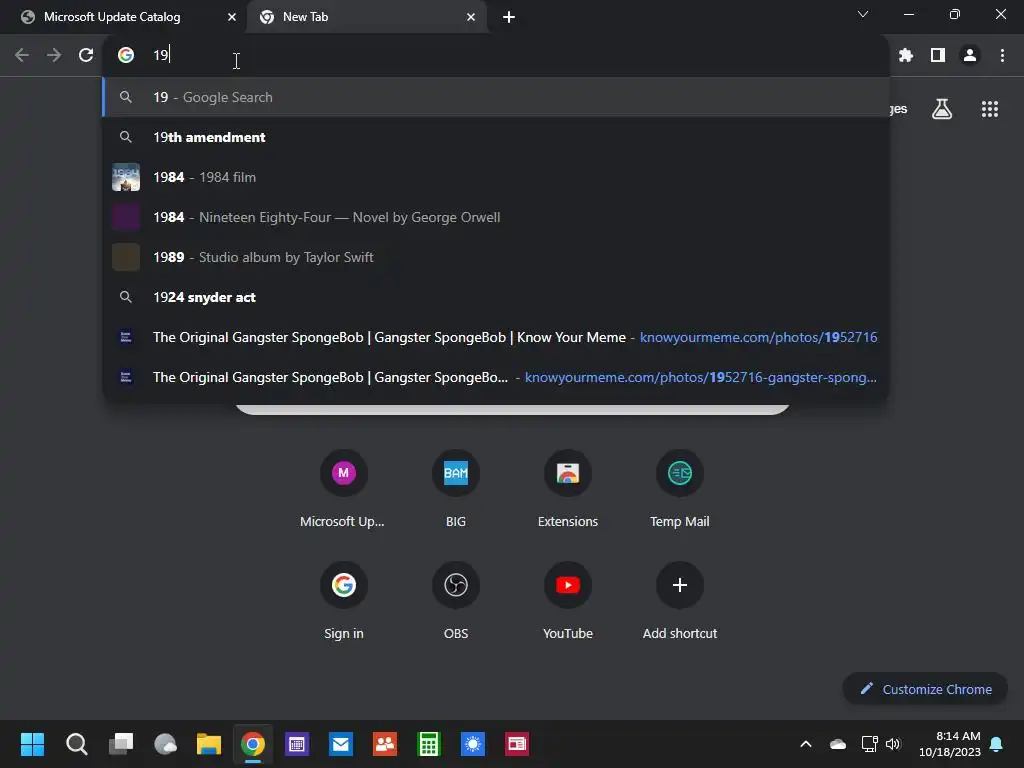
Task: Open the notifications bell icon
Action: pos(997,744)
